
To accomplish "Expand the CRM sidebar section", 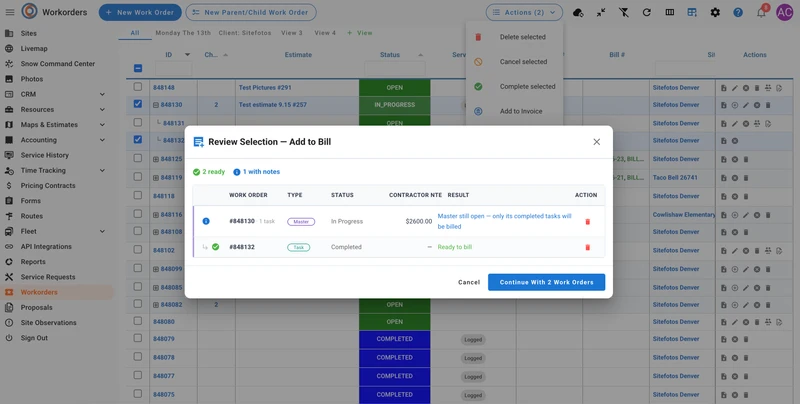I will coord(103,94).
